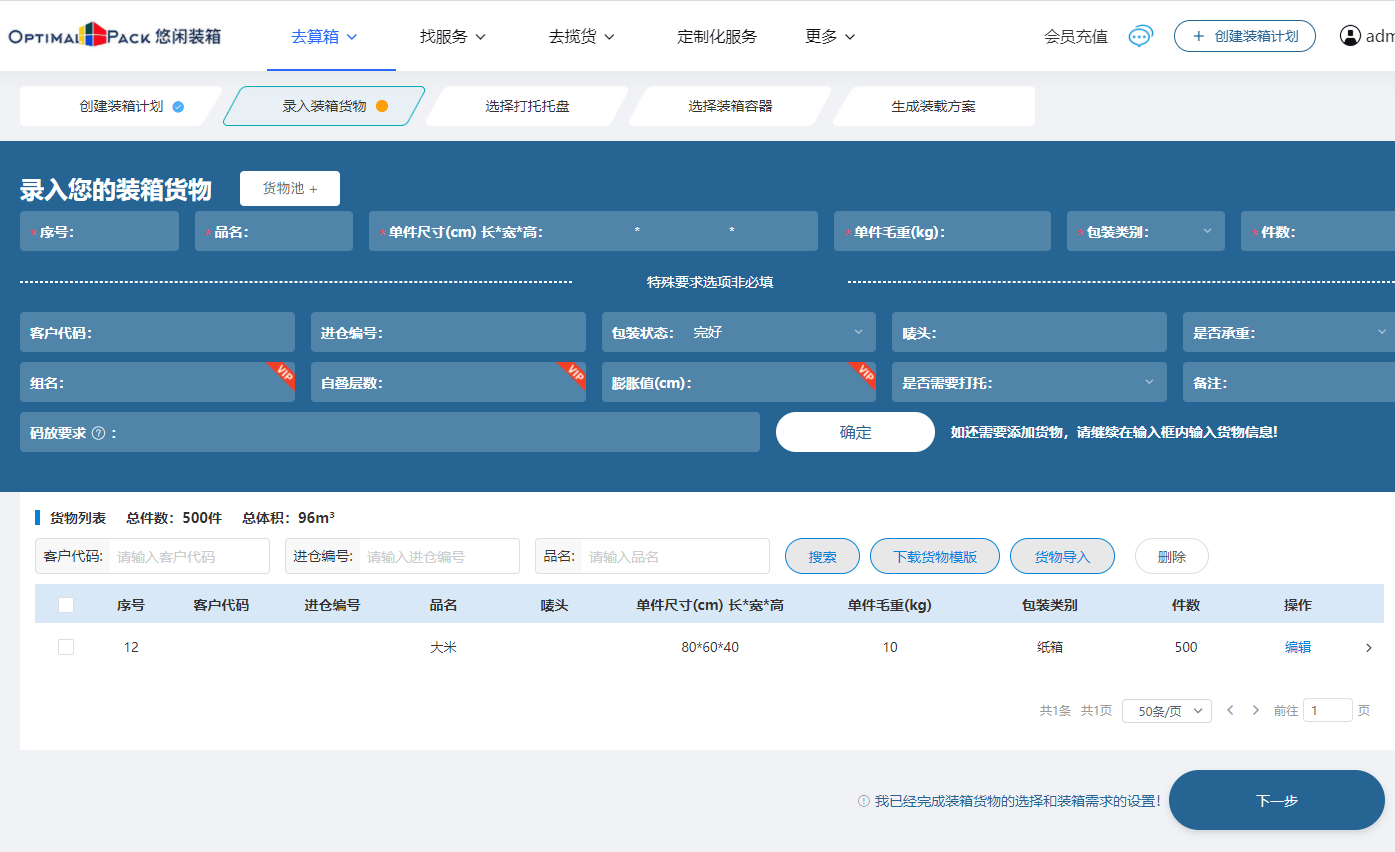The image size is (1395, 852).
Task: Open the 找服务 menu
Action: (x=452, y=37)
